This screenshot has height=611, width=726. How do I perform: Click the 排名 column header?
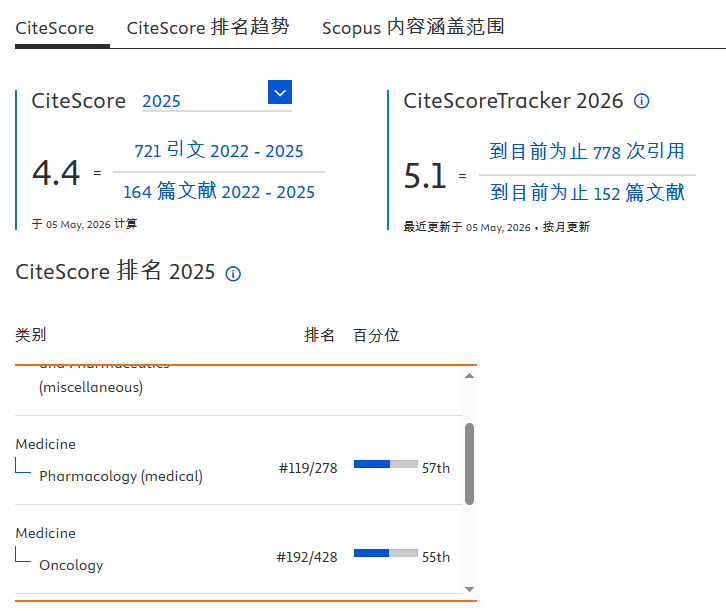(319, 335)
